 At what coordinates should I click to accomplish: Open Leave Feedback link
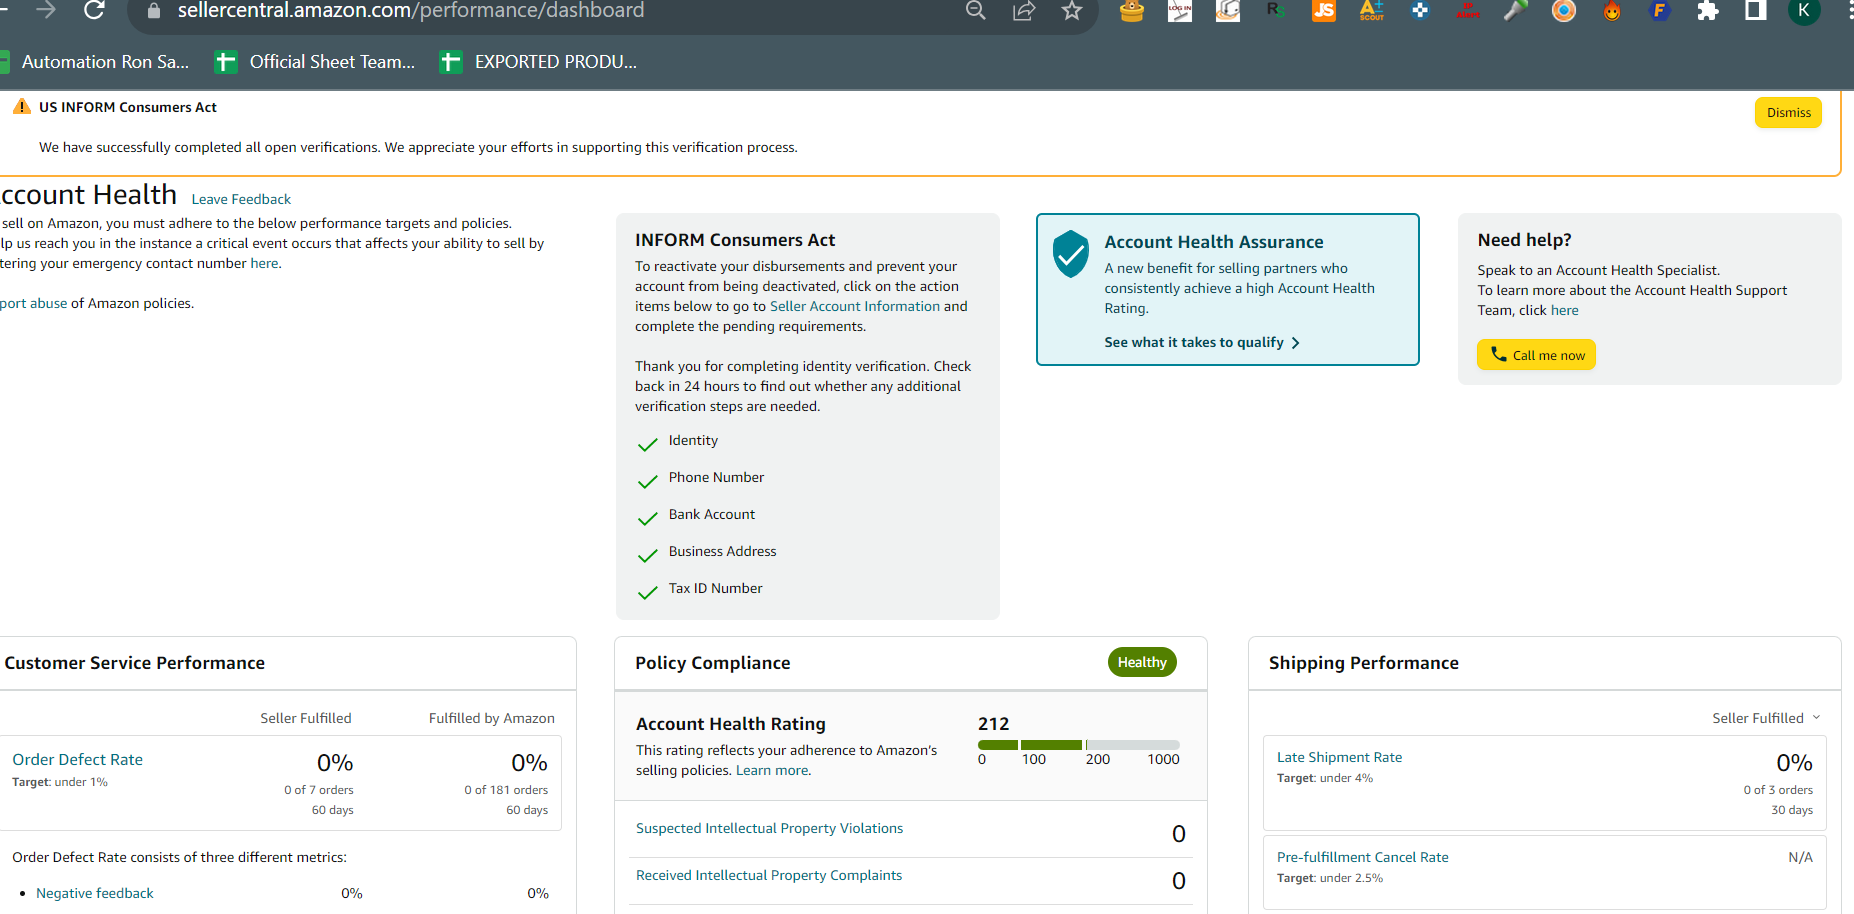(241, 199)
